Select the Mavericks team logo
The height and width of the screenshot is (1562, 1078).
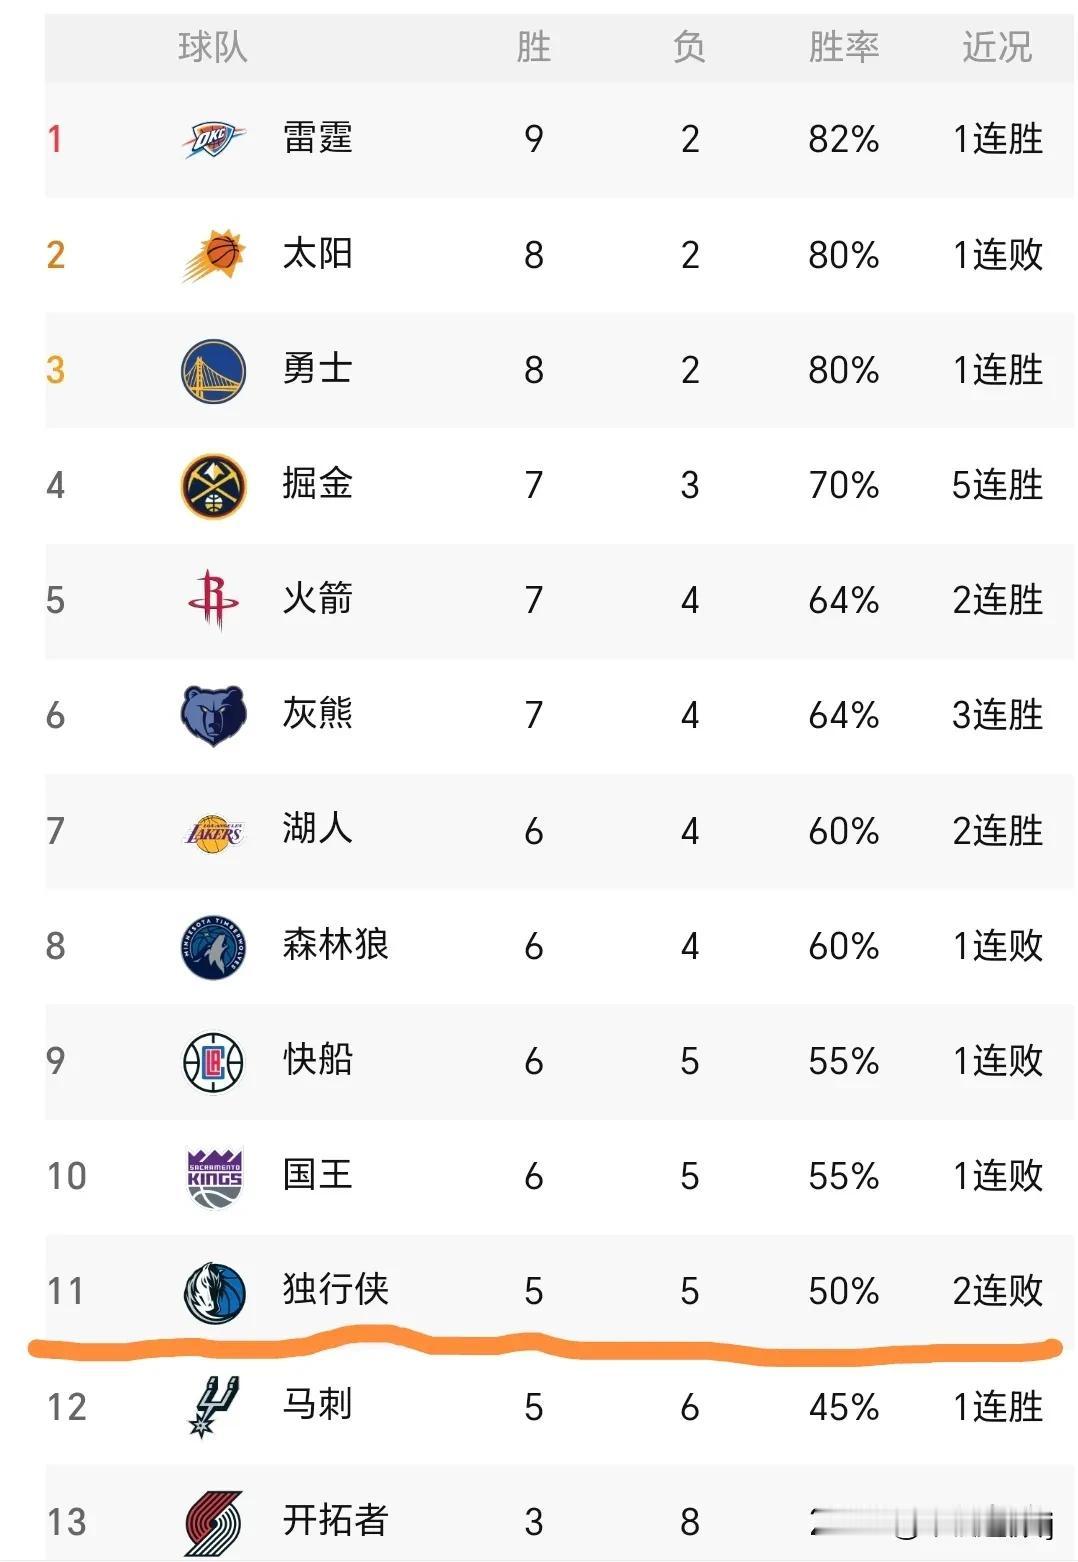(x=214, y=1292)
